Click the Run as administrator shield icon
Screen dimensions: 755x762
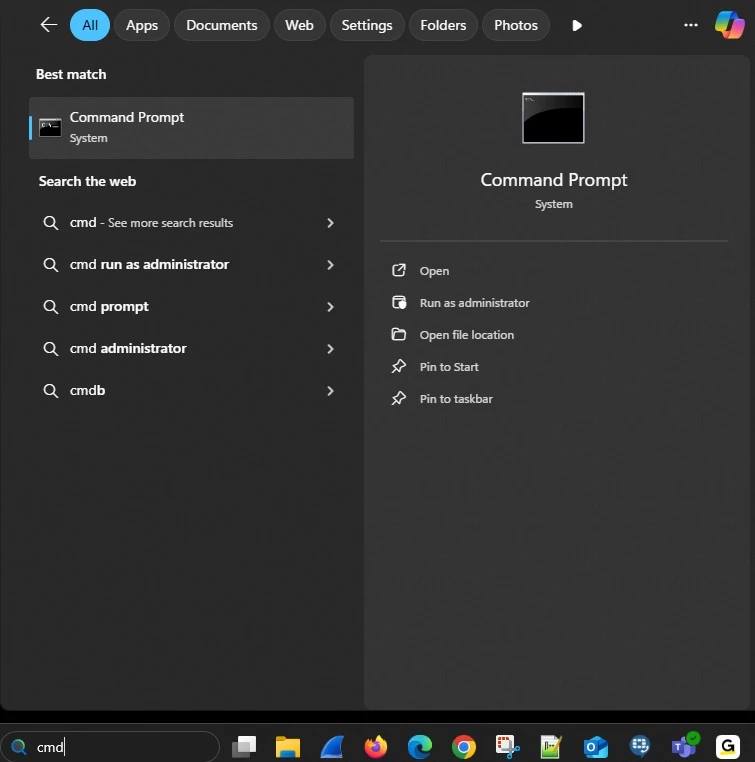(399, 302)
